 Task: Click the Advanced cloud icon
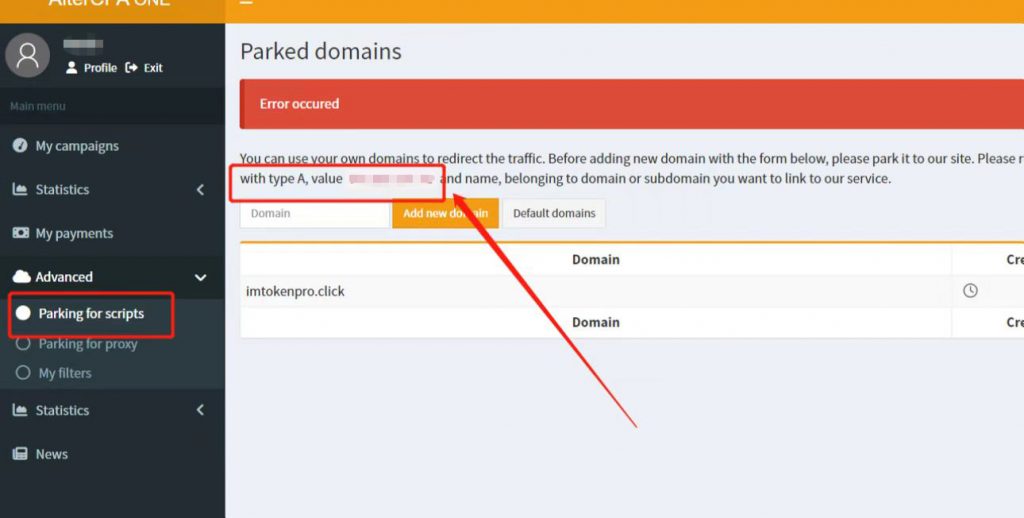pos(21,277)
